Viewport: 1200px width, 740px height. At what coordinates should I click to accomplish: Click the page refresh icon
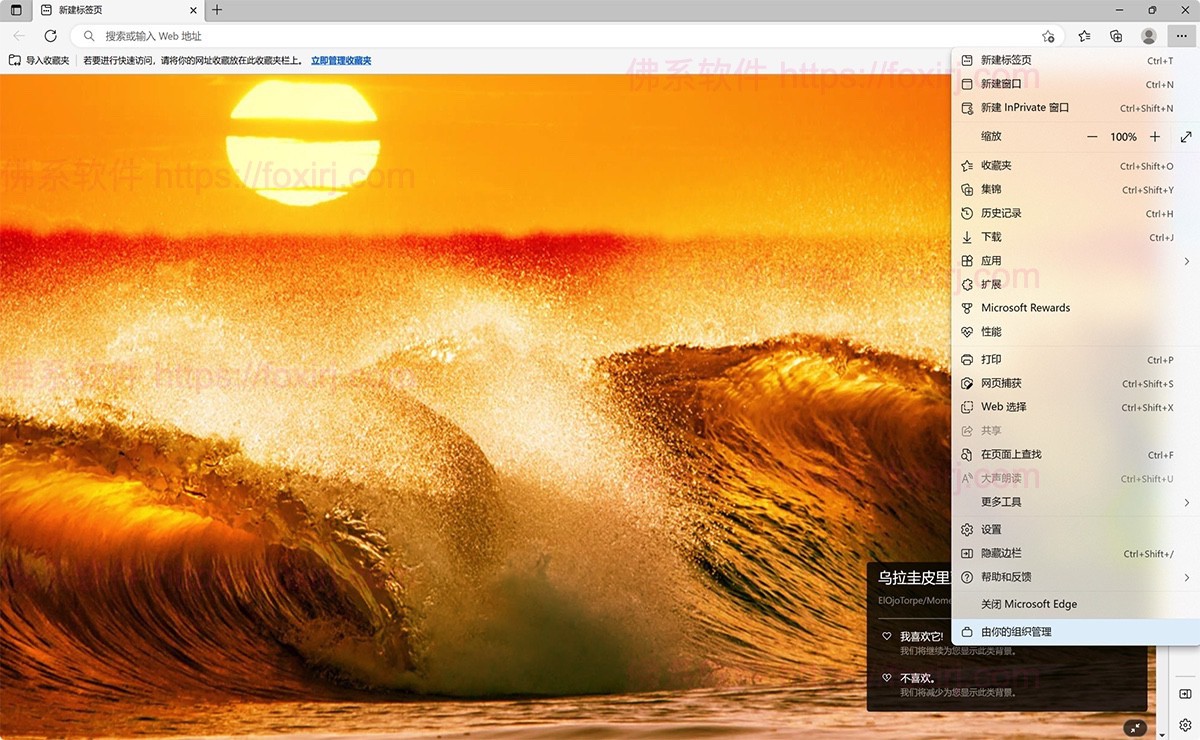coord(50,35)
